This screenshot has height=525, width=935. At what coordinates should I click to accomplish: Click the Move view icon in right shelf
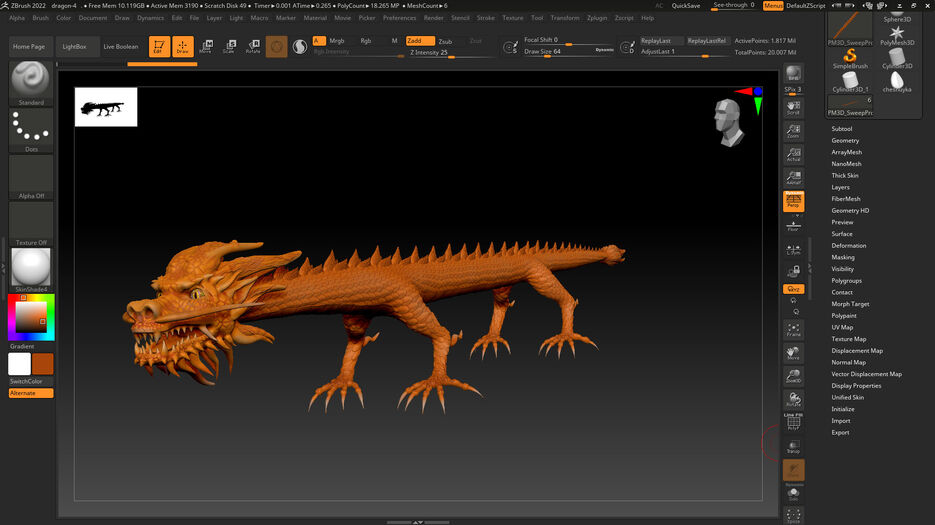(x=793, y=353)
